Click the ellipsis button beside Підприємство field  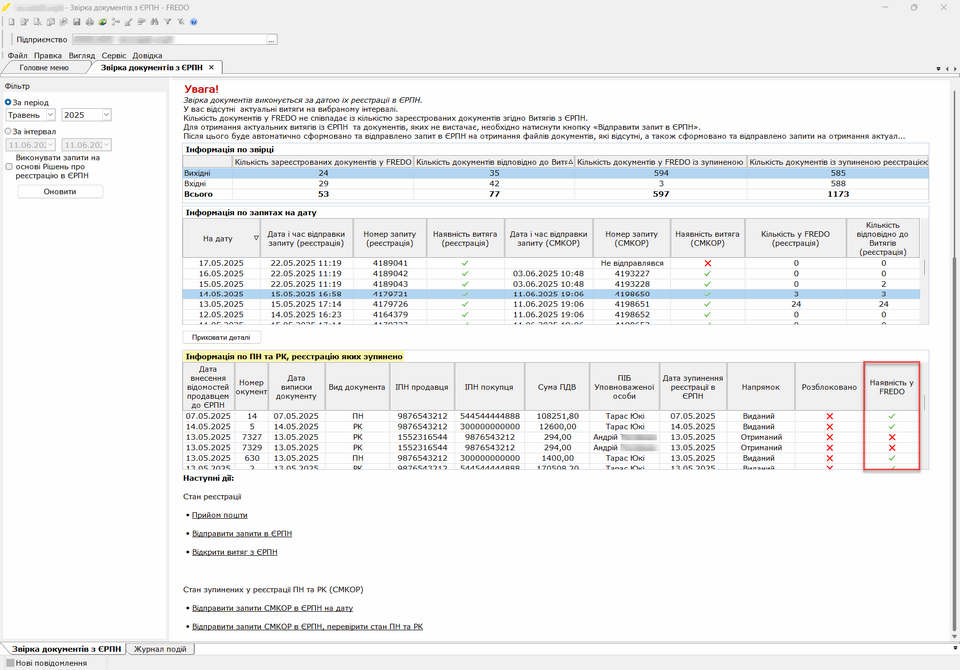tap(272, 40)
